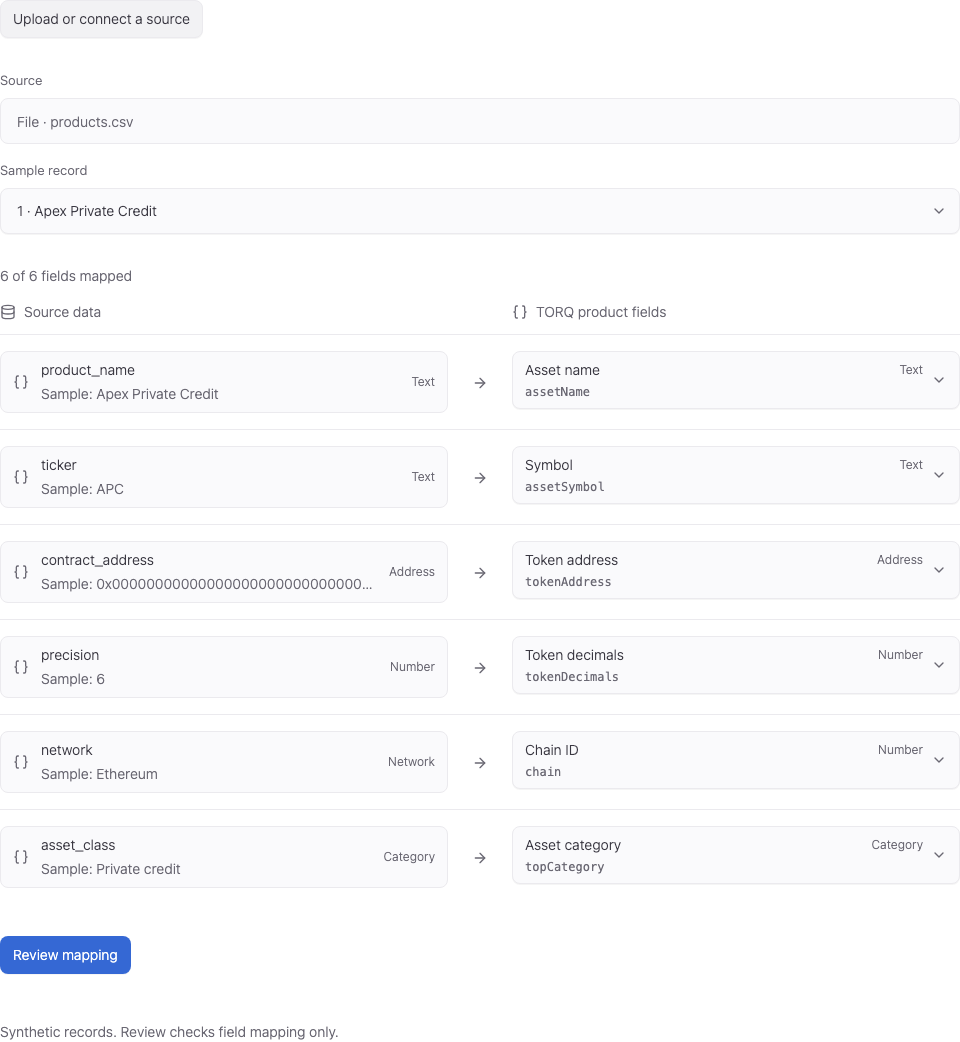Click the braces icon on the ticker card

pyautogui.click(x=21, y=477)
